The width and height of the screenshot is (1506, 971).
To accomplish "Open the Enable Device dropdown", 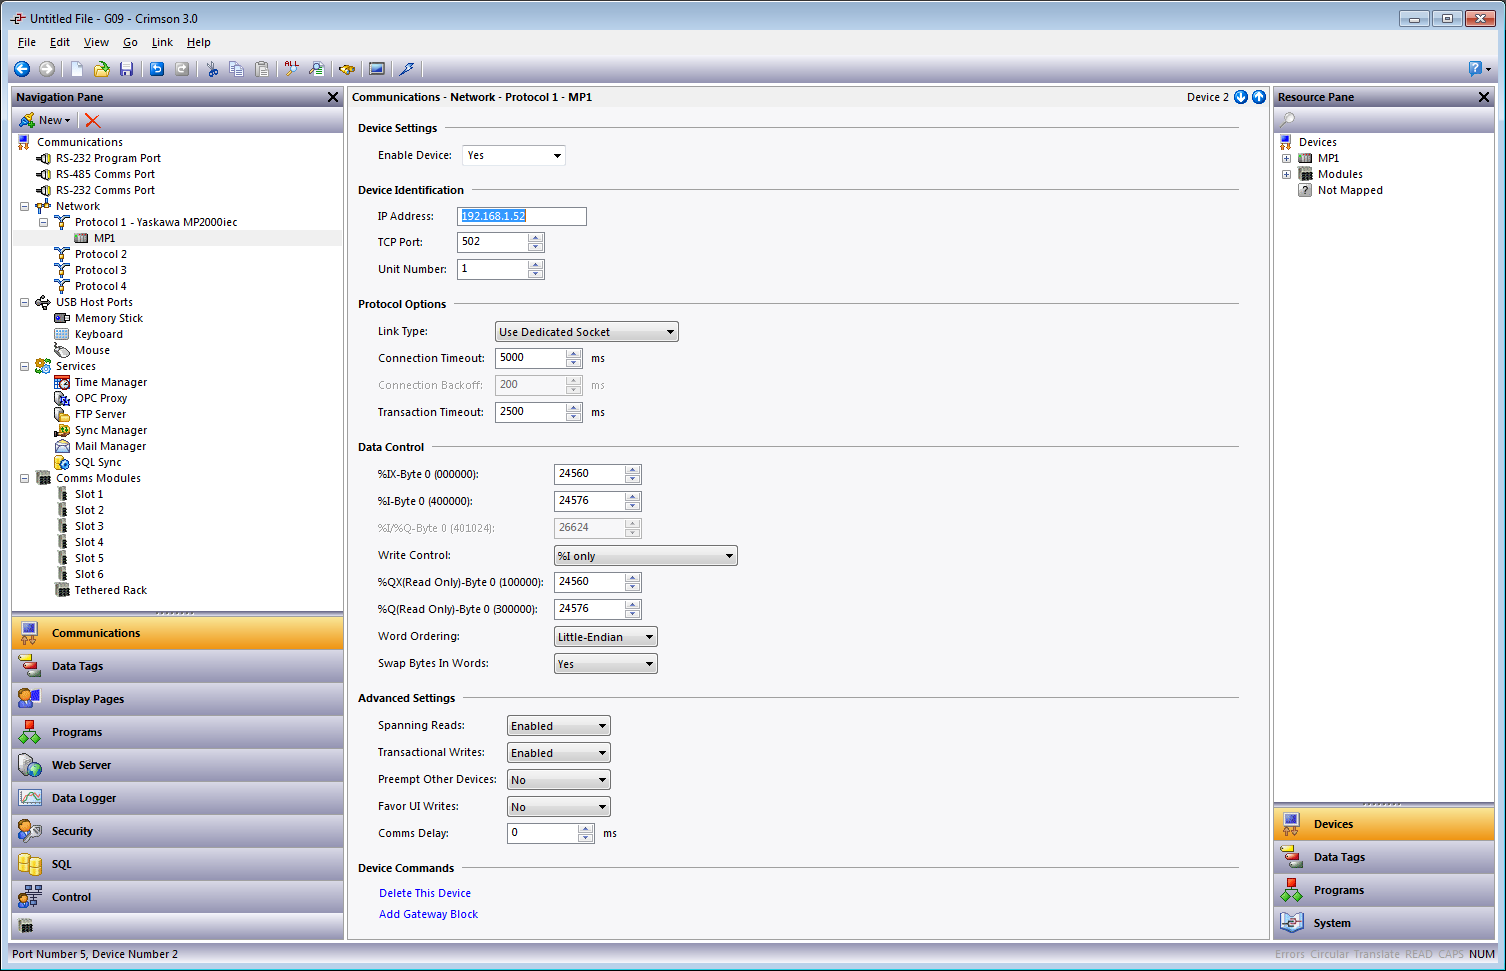I will (x=514, y=155).
